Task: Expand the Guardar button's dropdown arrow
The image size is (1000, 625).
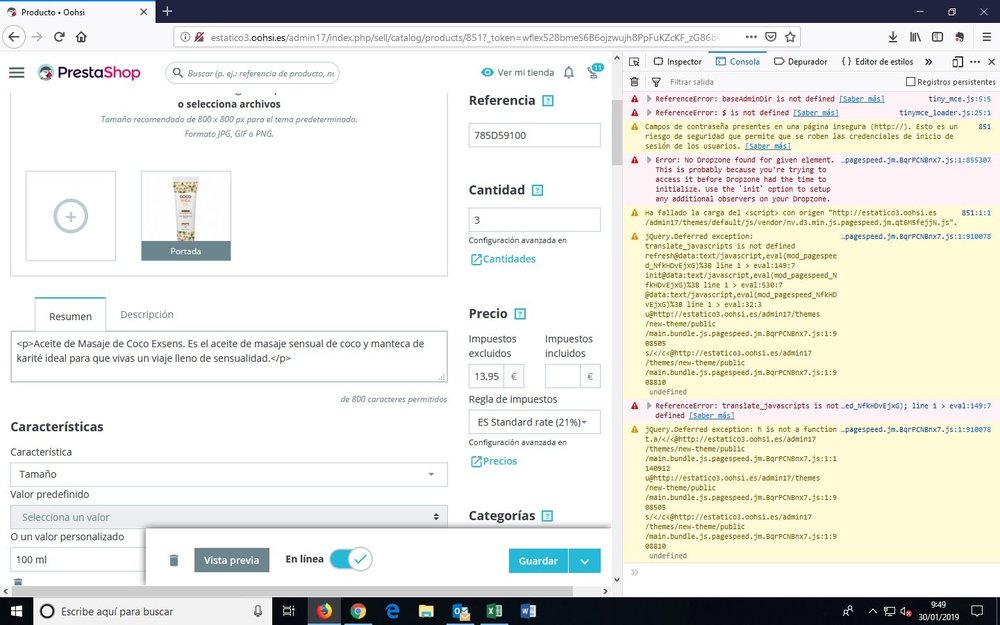Action: [585, 561]
